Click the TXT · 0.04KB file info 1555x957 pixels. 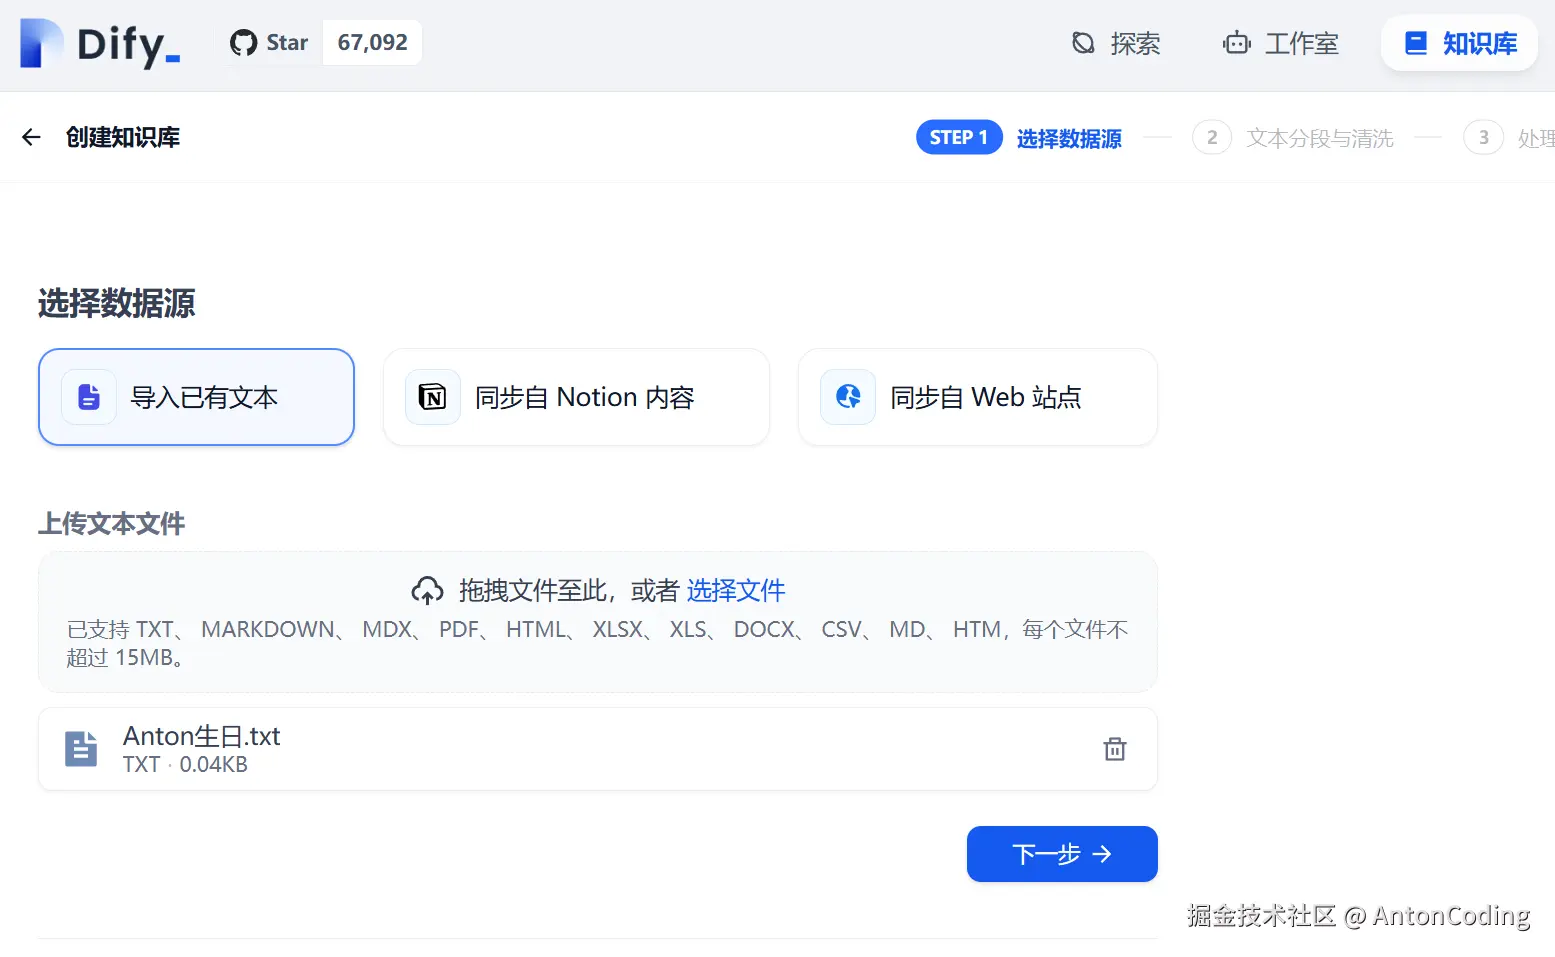click(x=185, y=765)
